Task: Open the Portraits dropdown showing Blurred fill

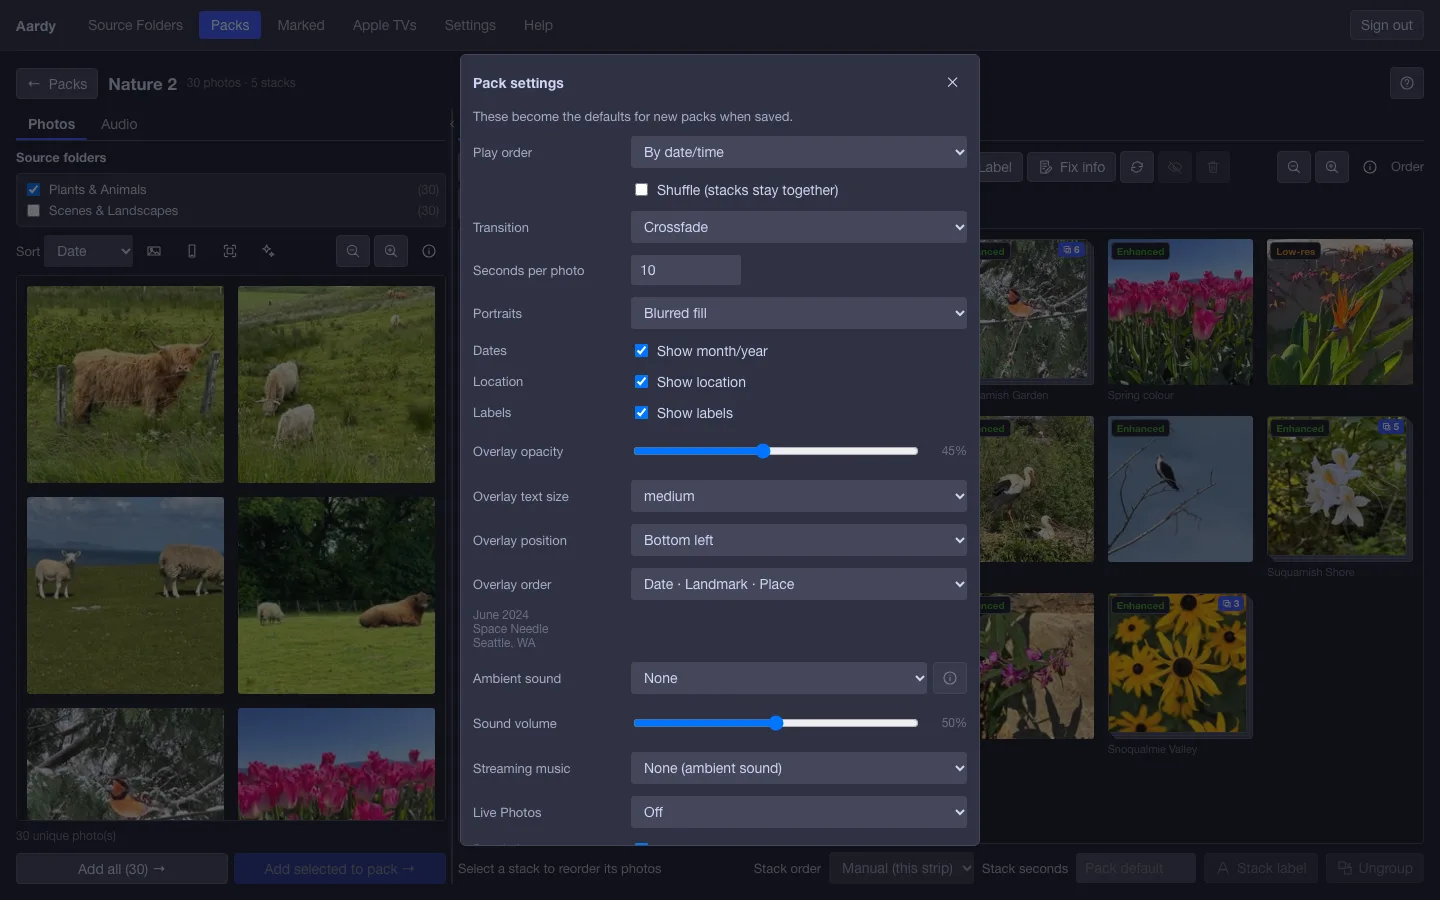Action: click(x=799, y=313)
